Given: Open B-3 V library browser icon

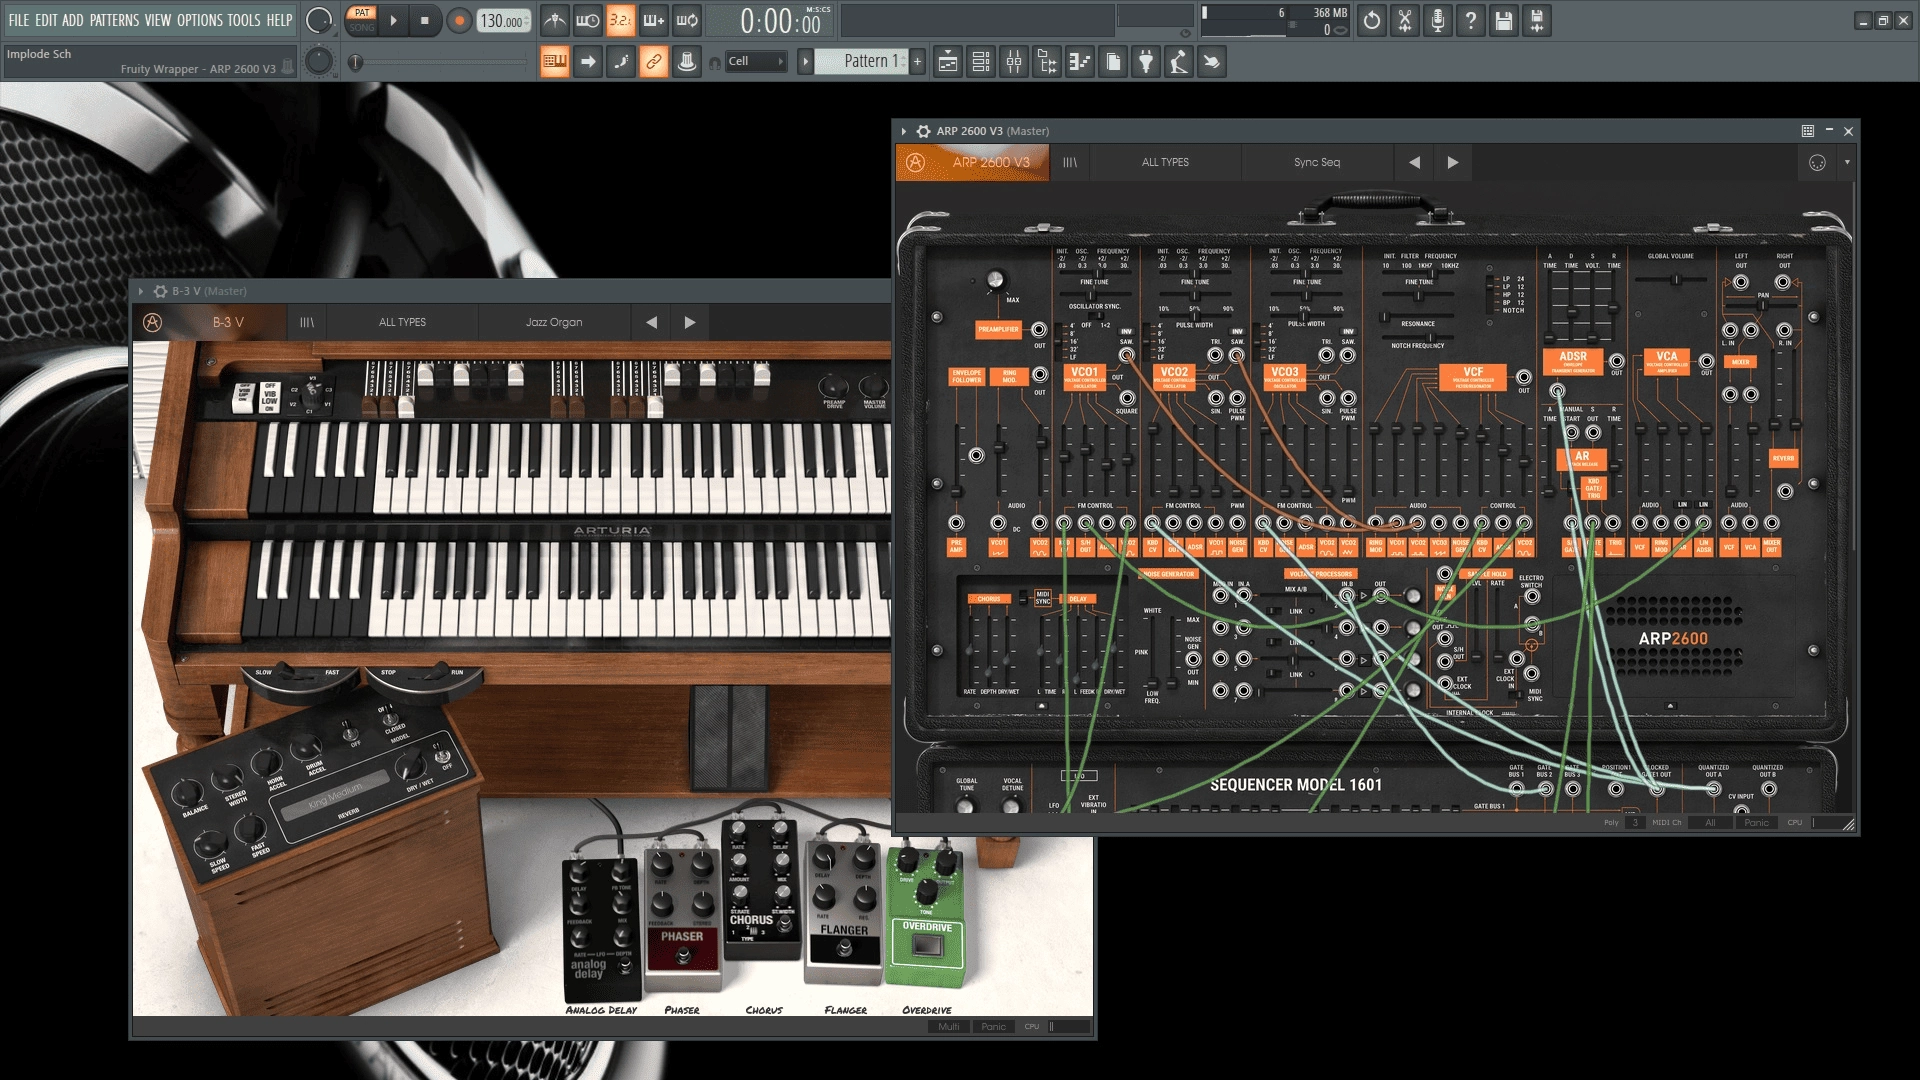Looking at the screenshot, I should tap(307, 322).
